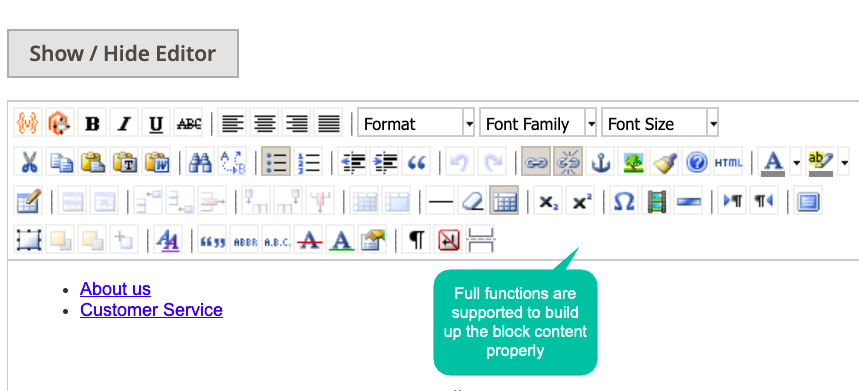Open the About us link
The height and width of the screenshot is (391, 859).
[x=115, y=289]
